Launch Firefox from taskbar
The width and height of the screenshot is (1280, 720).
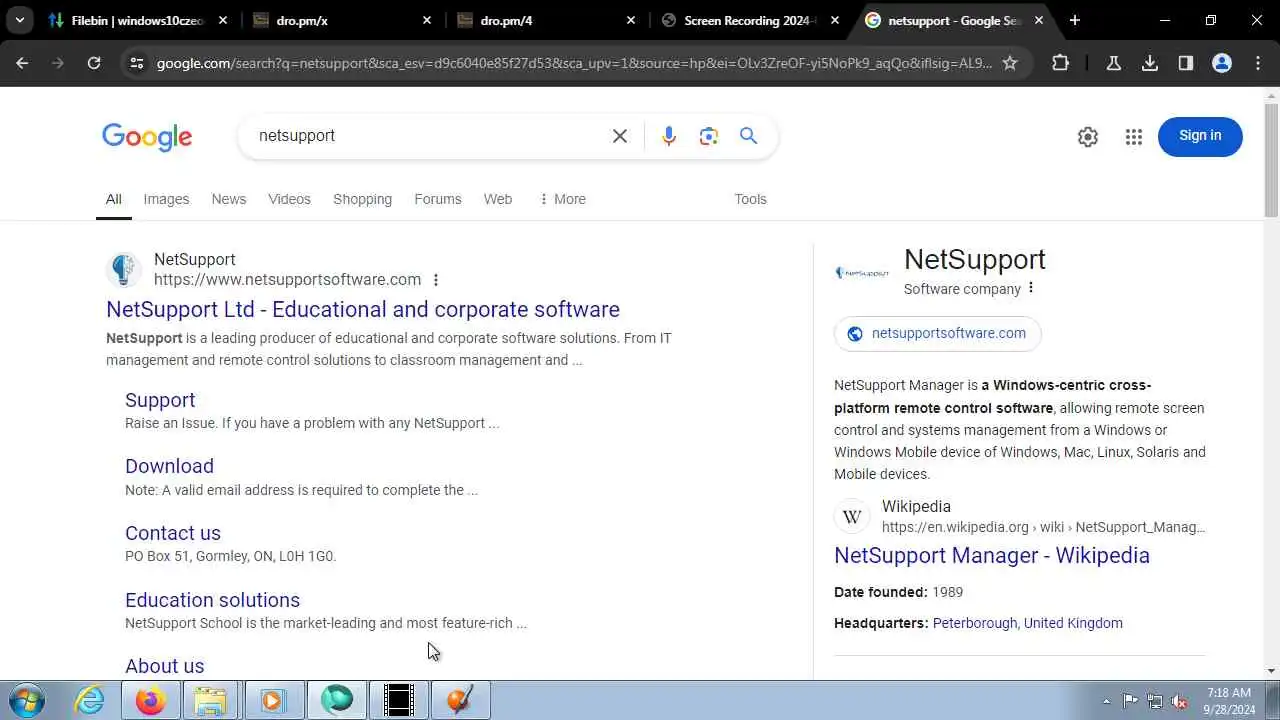151,700
